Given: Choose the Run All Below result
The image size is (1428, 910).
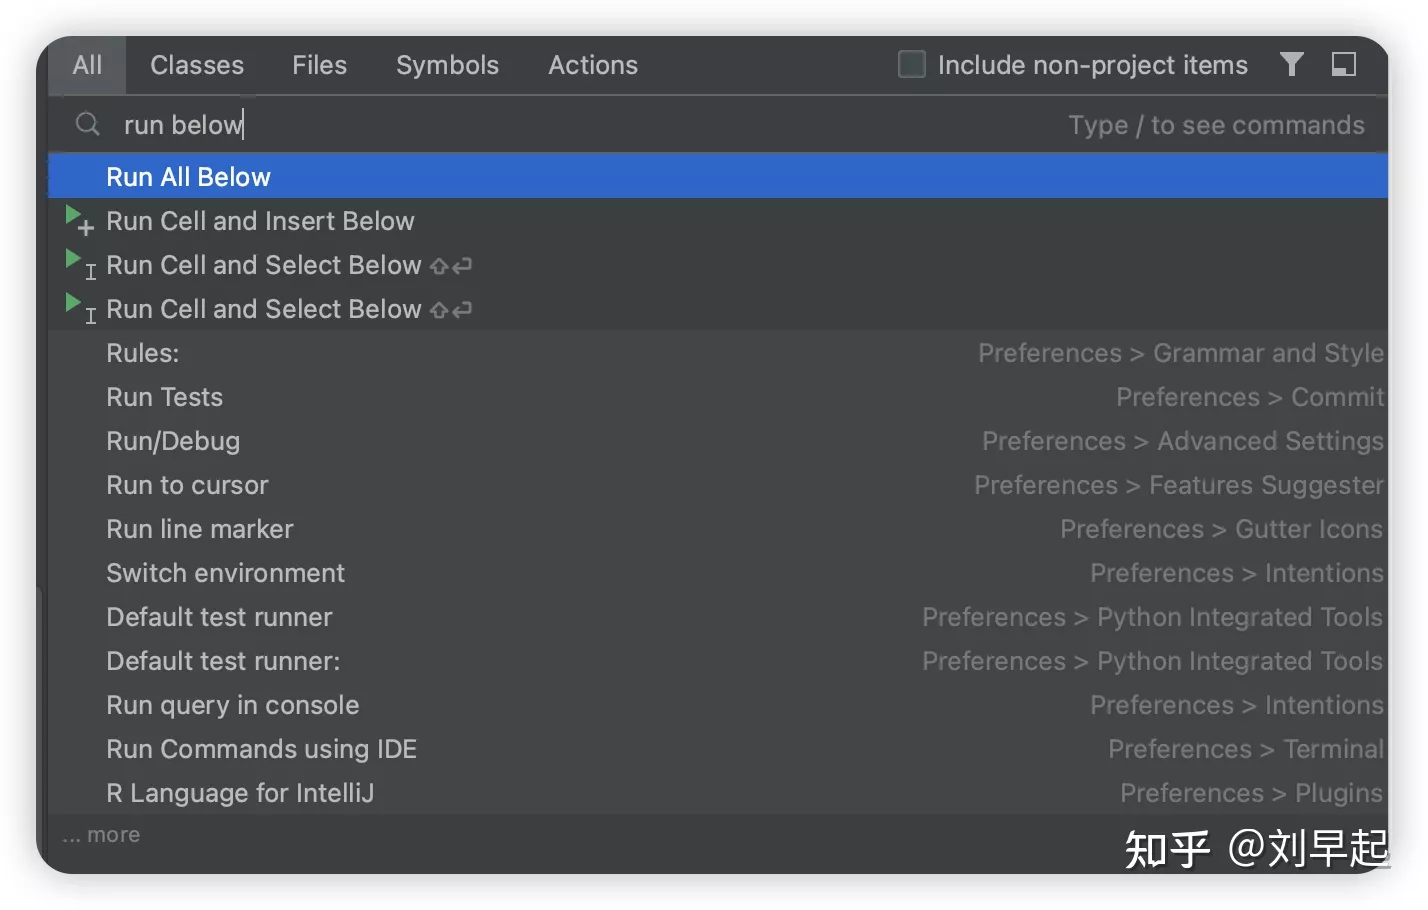Looking at the screenshot, I should pyautogui.click(x=718, y=176).
